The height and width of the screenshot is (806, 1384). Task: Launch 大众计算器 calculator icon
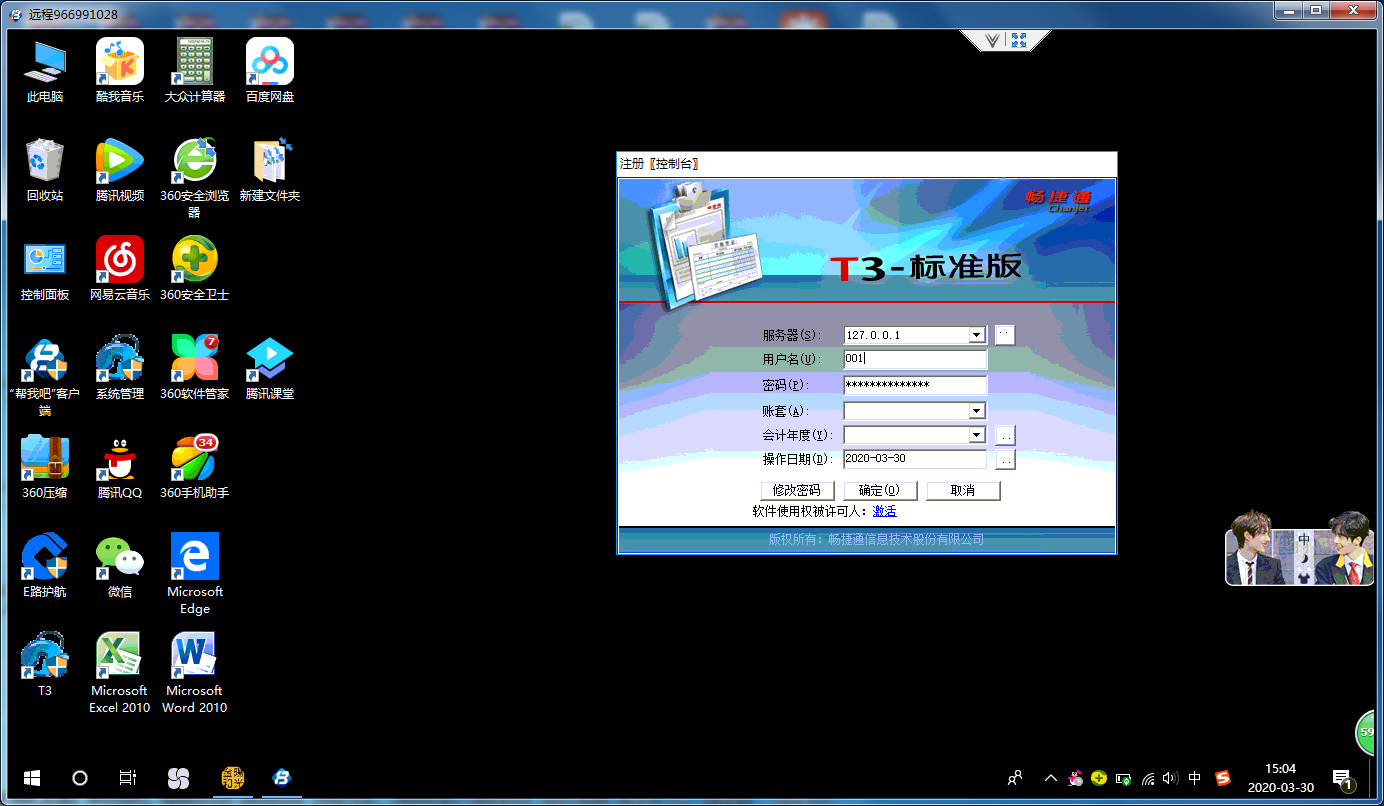(195, 70)
